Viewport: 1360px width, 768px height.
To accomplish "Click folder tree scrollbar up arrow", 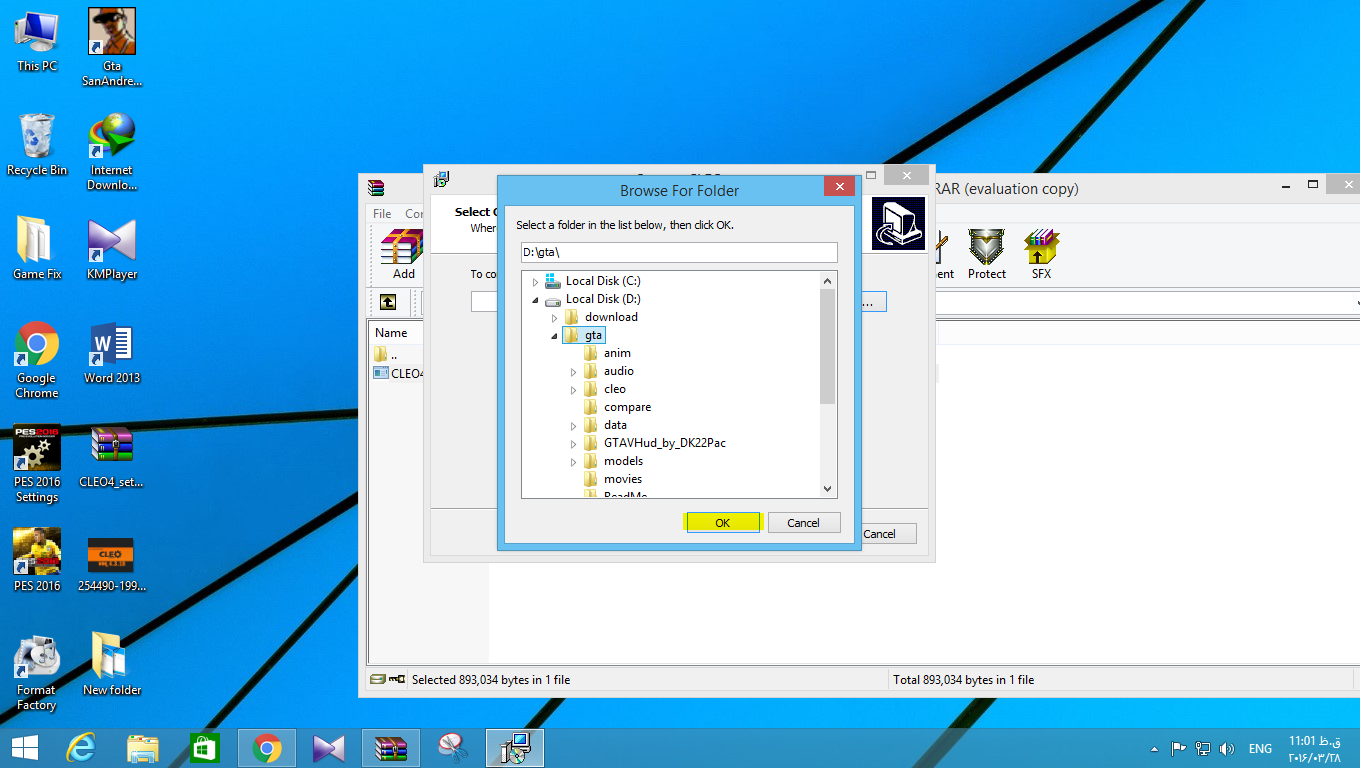I will [x=828, y=280].
